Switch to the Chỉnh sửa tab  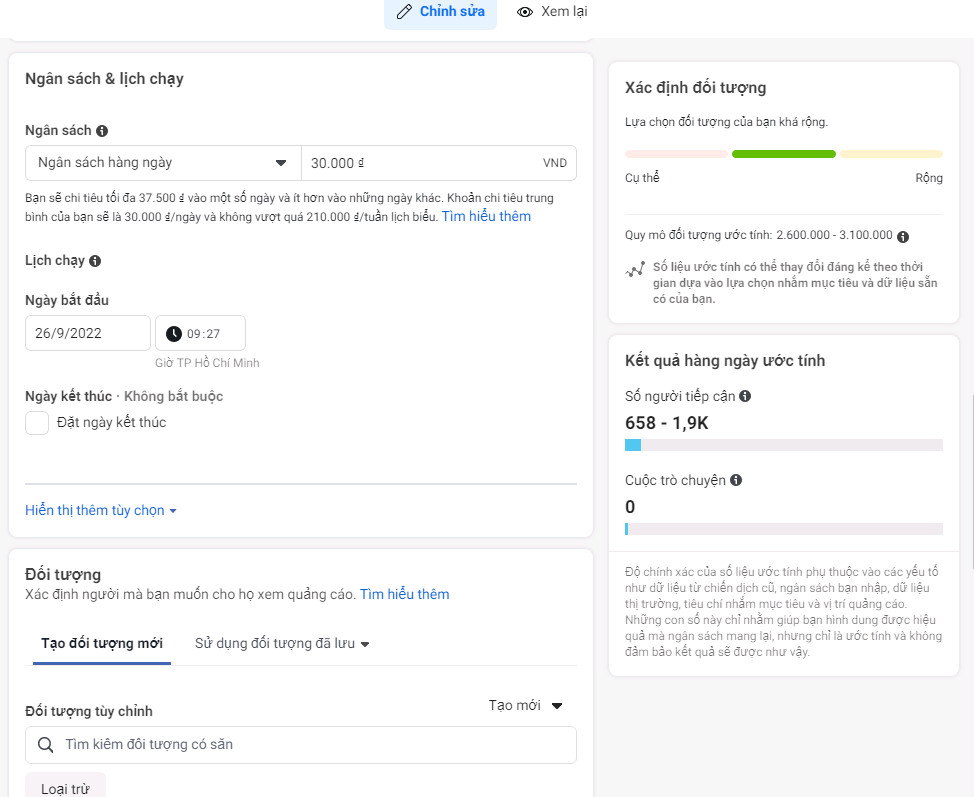click(x=440, y=12)
